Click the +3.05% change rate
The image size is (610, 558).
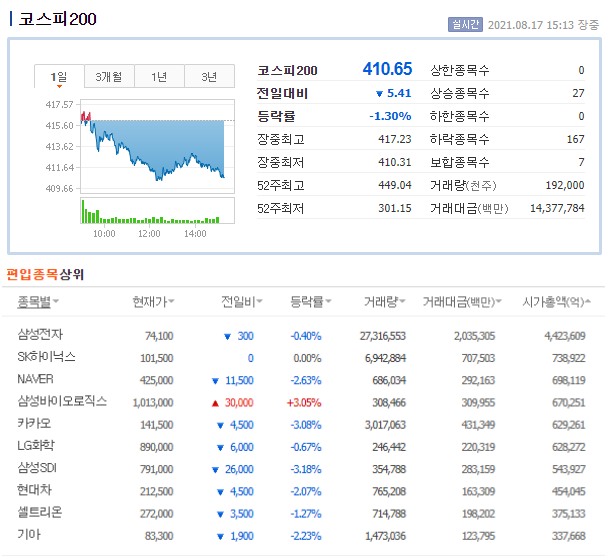304,403
